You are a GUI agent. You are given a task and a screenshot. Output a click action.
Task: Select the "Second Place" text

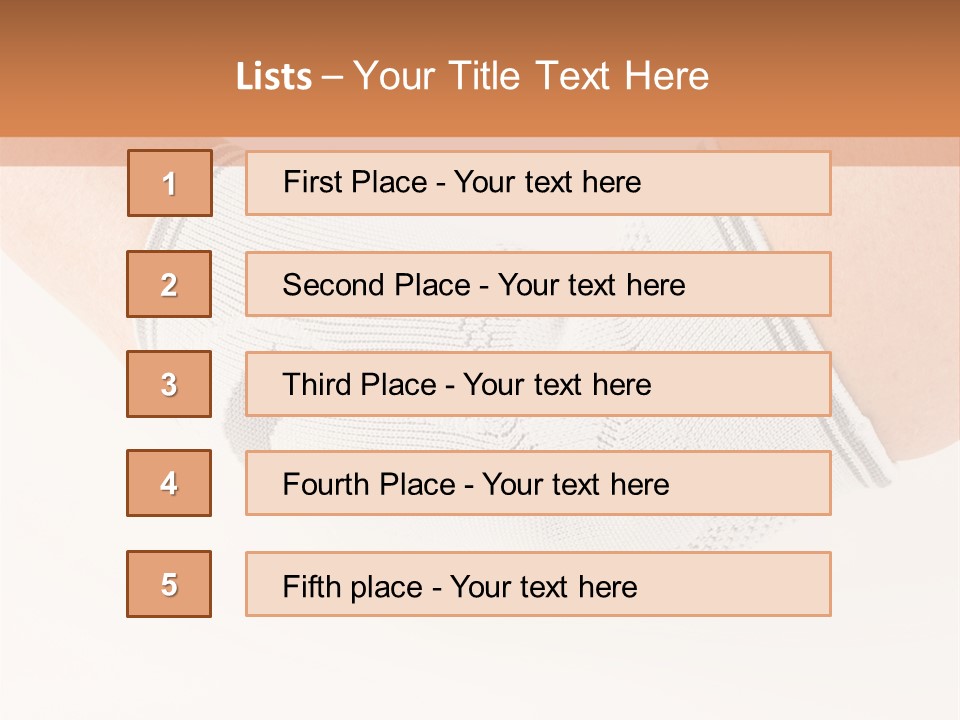376,285
